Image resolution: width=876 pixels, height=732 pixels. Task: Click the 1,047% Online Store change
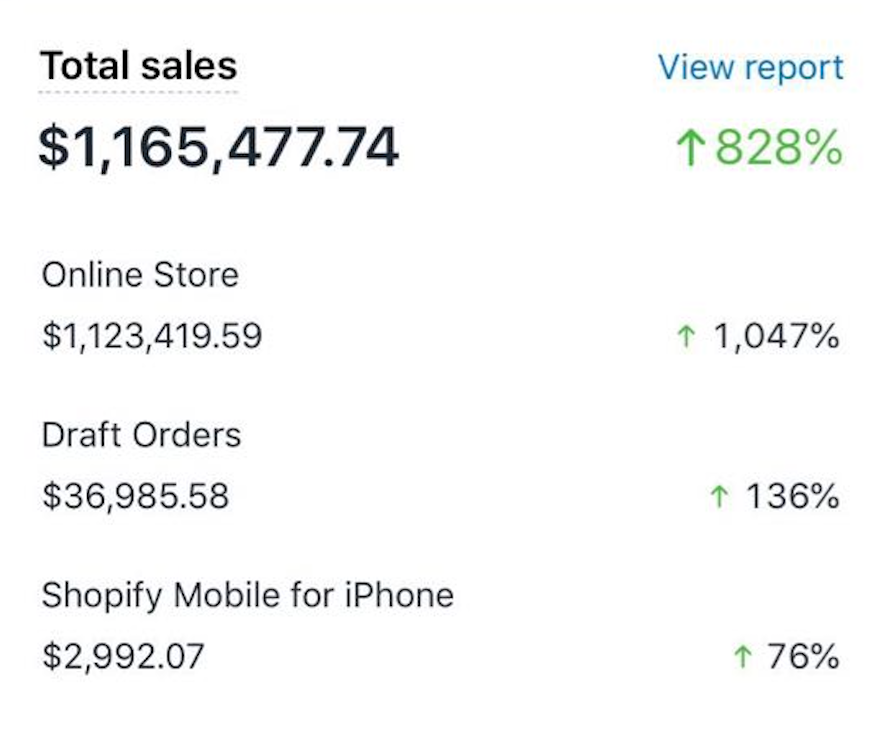(x=775, y=337)
